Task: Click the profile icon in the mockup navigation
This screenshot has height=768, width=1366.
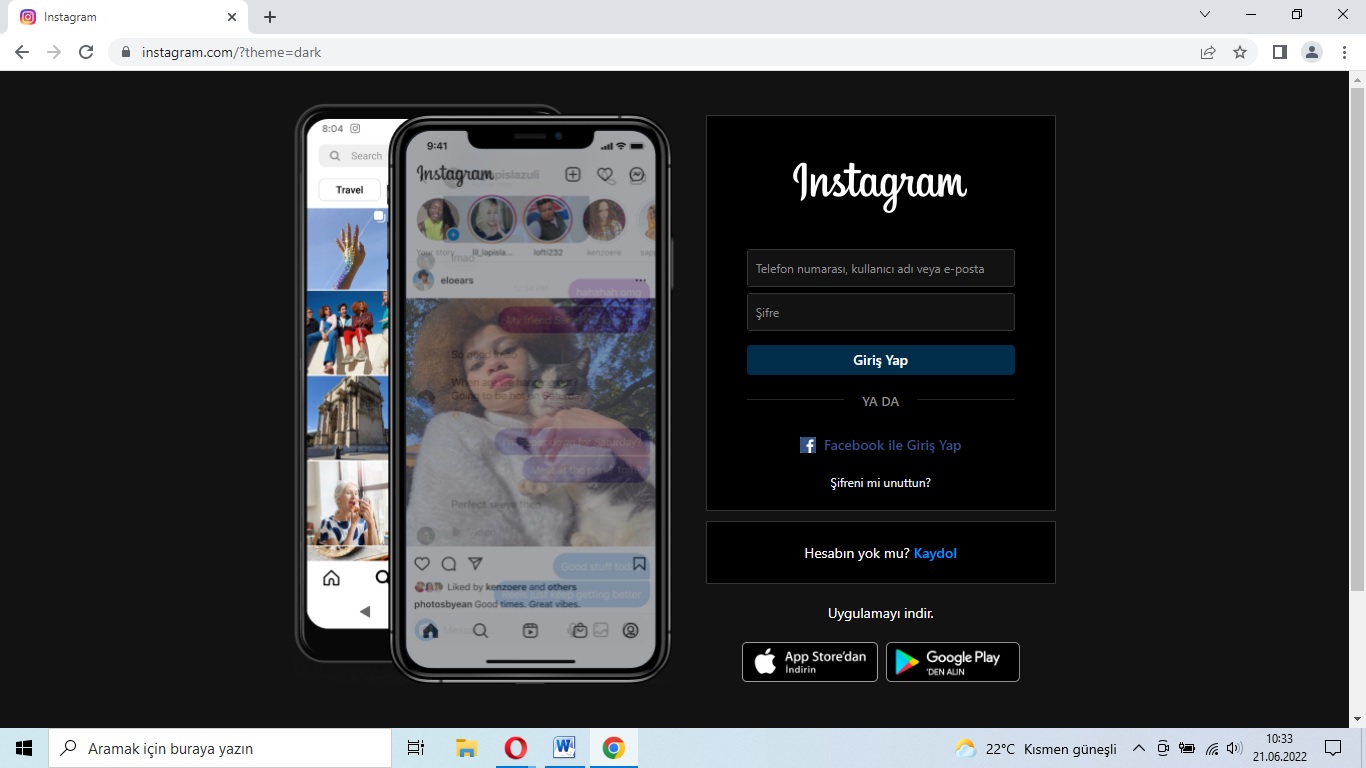Action: click(631, 630)
